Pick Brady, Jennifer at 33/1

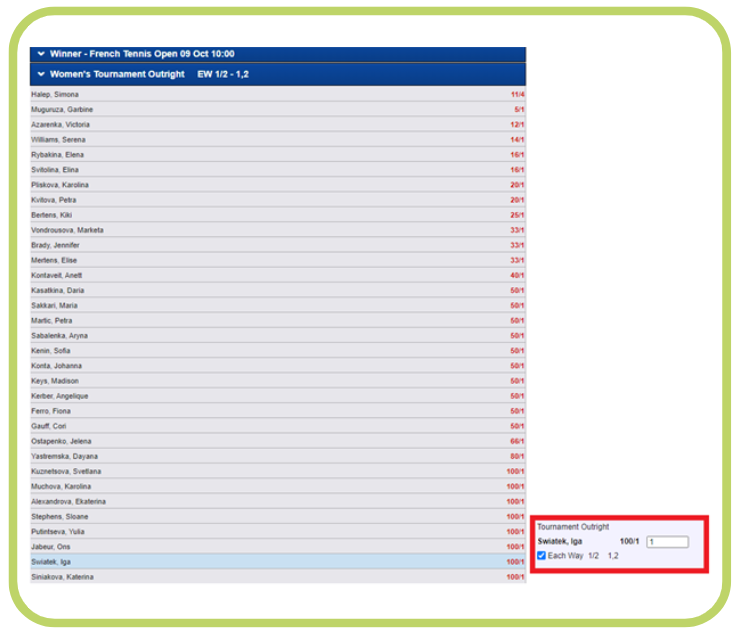tap(517, 245)
